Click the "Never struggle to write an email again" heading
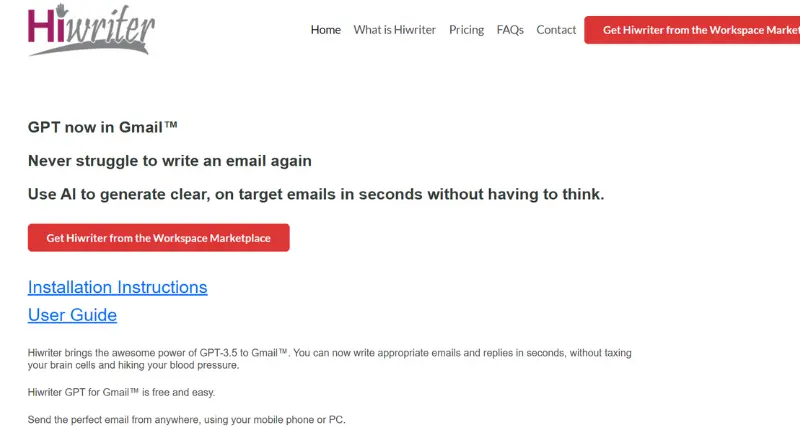Image resolution: width=800 pixels, height=427 pixels. [170, 161]
